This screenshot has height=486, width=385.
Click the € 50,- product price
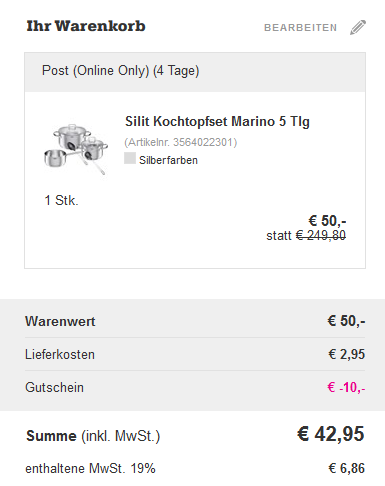tap(327, 221)
